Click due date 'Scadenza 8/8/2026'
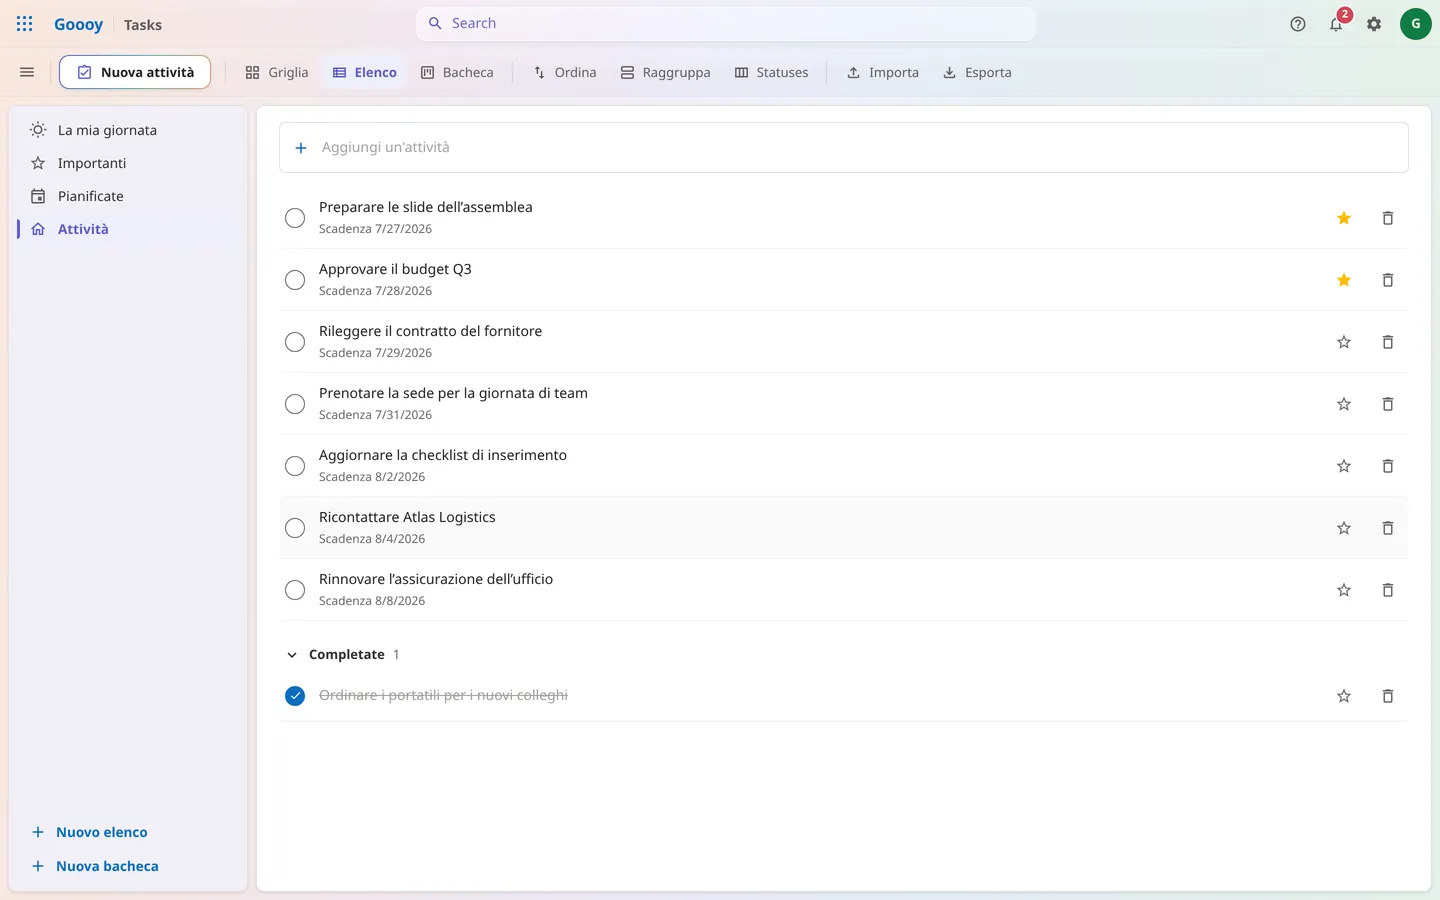Image resolution: width=1440 pixels, height=900 pixels. pos(372,601)
